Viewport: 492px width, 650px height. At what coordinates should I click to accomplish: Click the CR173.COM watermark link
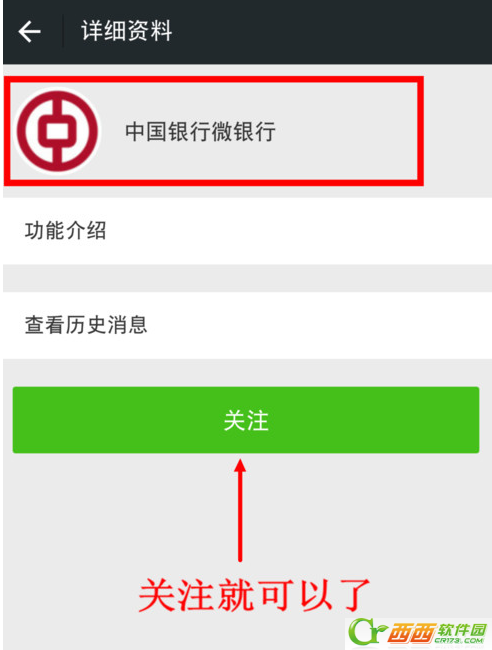pos(459,641)
